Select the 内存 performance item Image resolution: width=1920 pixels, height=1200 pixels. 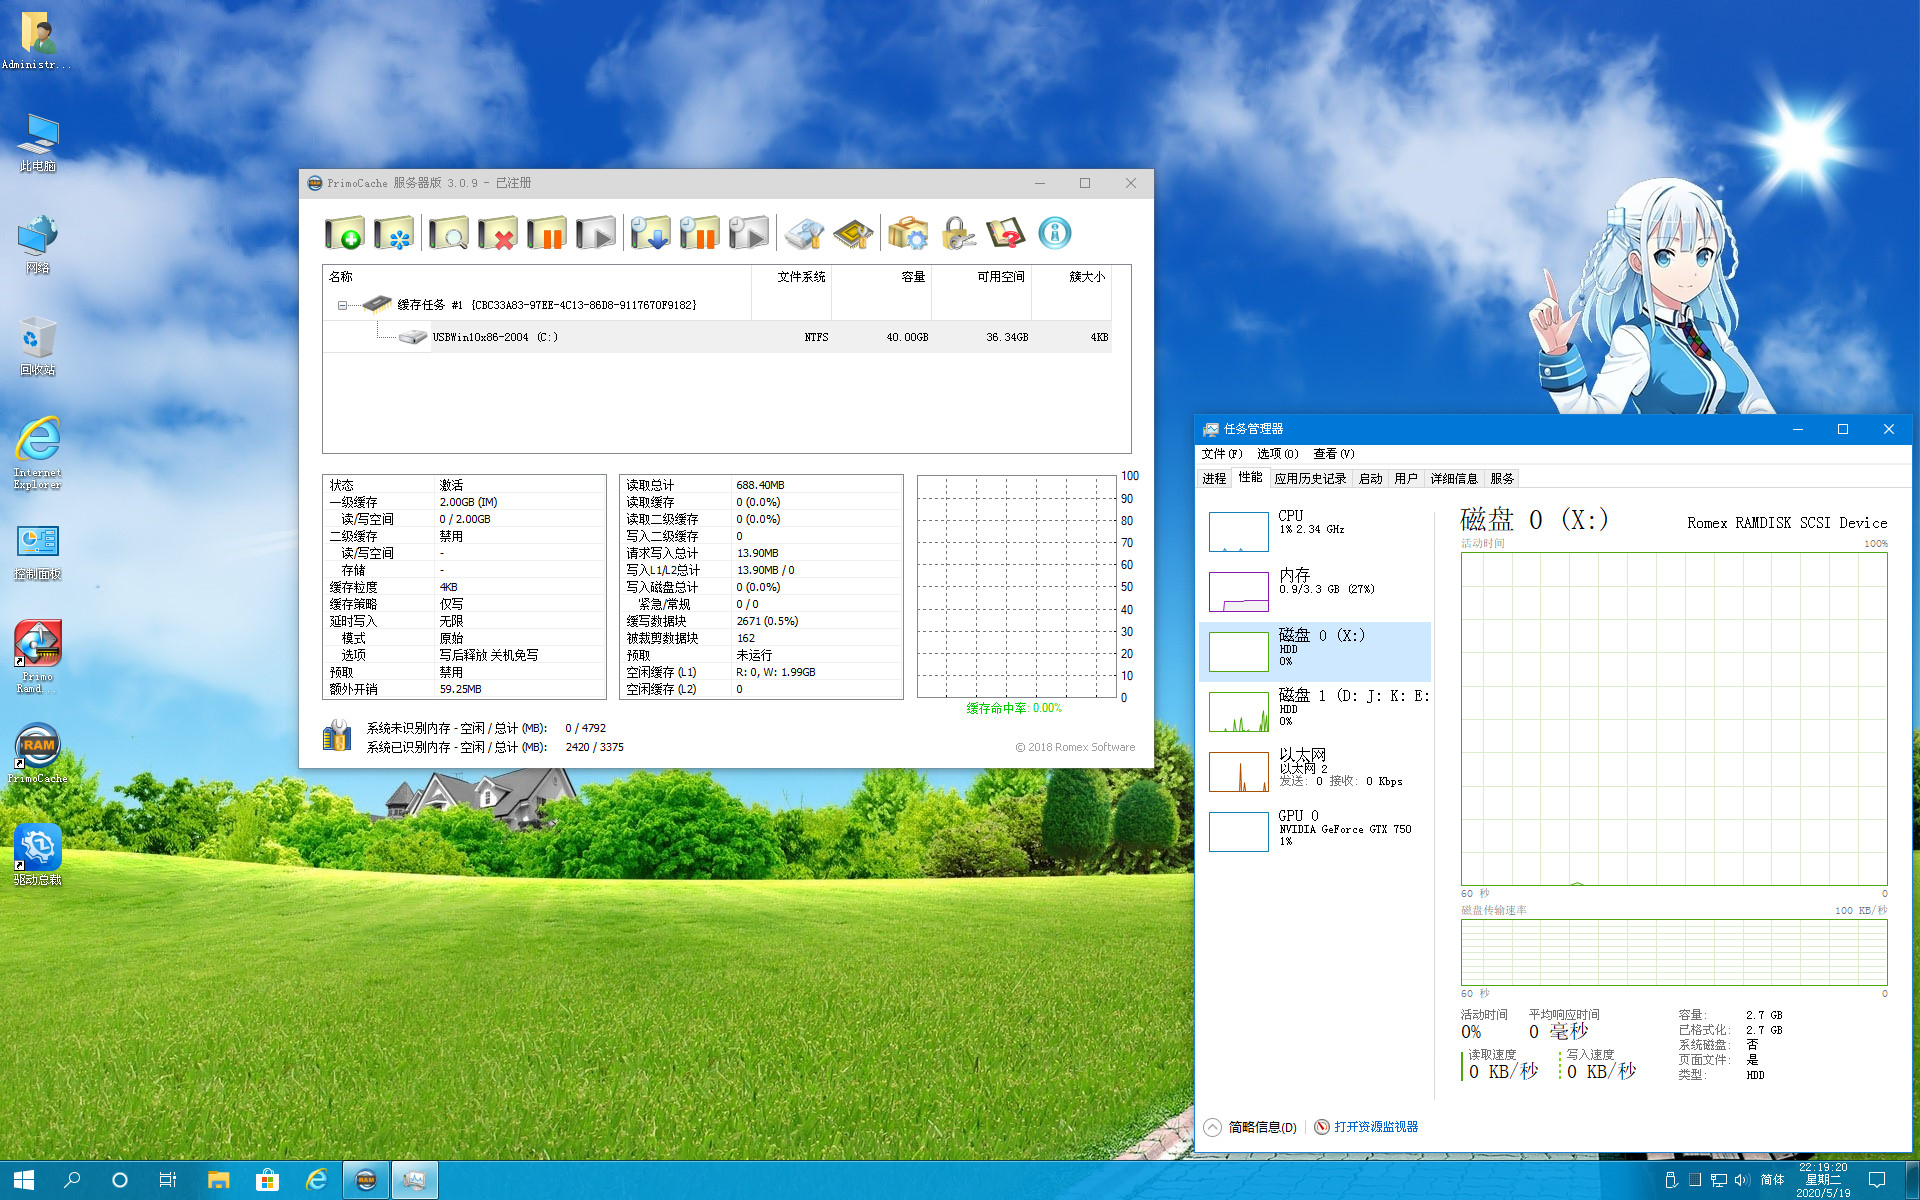coord(1315,591)
